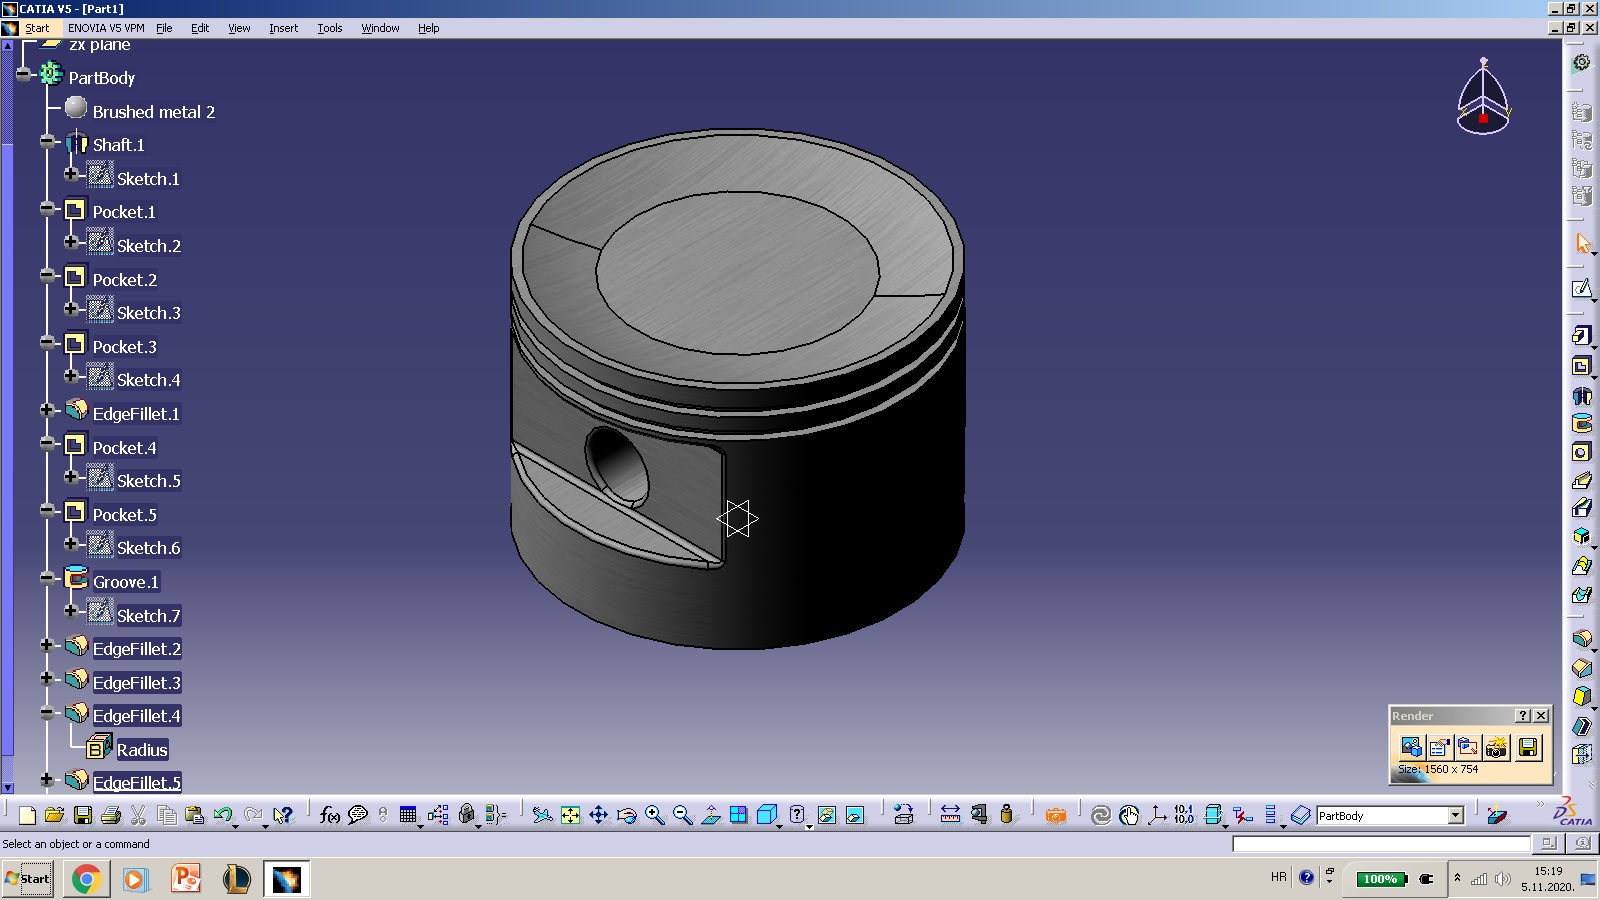1600x900 pixels.
Task: Click the Fit All In view icon
Action: (x=570, y=815)
